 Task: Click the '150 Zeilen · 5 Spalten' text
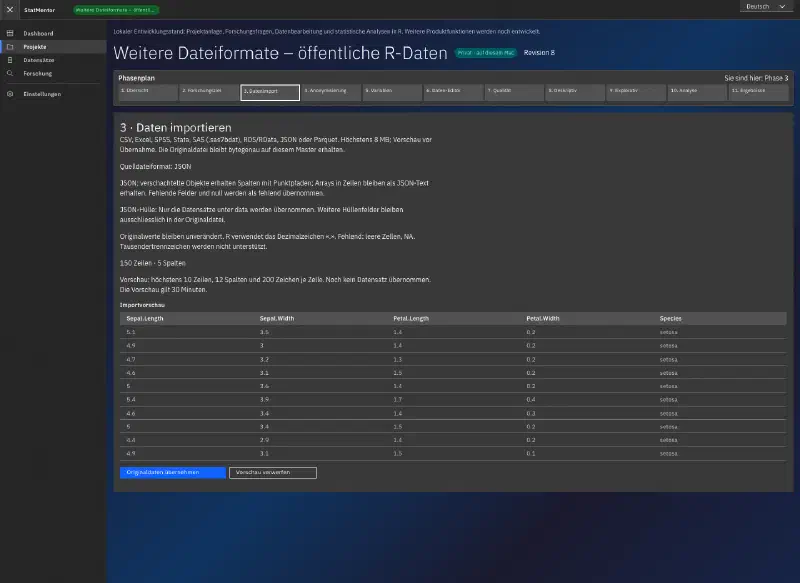153,263
